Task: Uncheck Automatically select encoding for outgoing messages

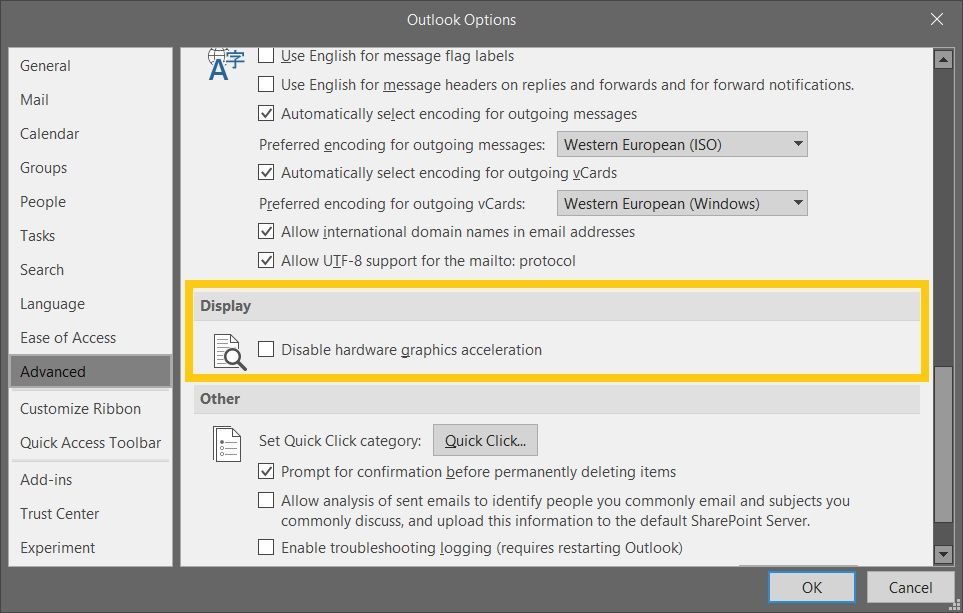Action: [266, 113]
